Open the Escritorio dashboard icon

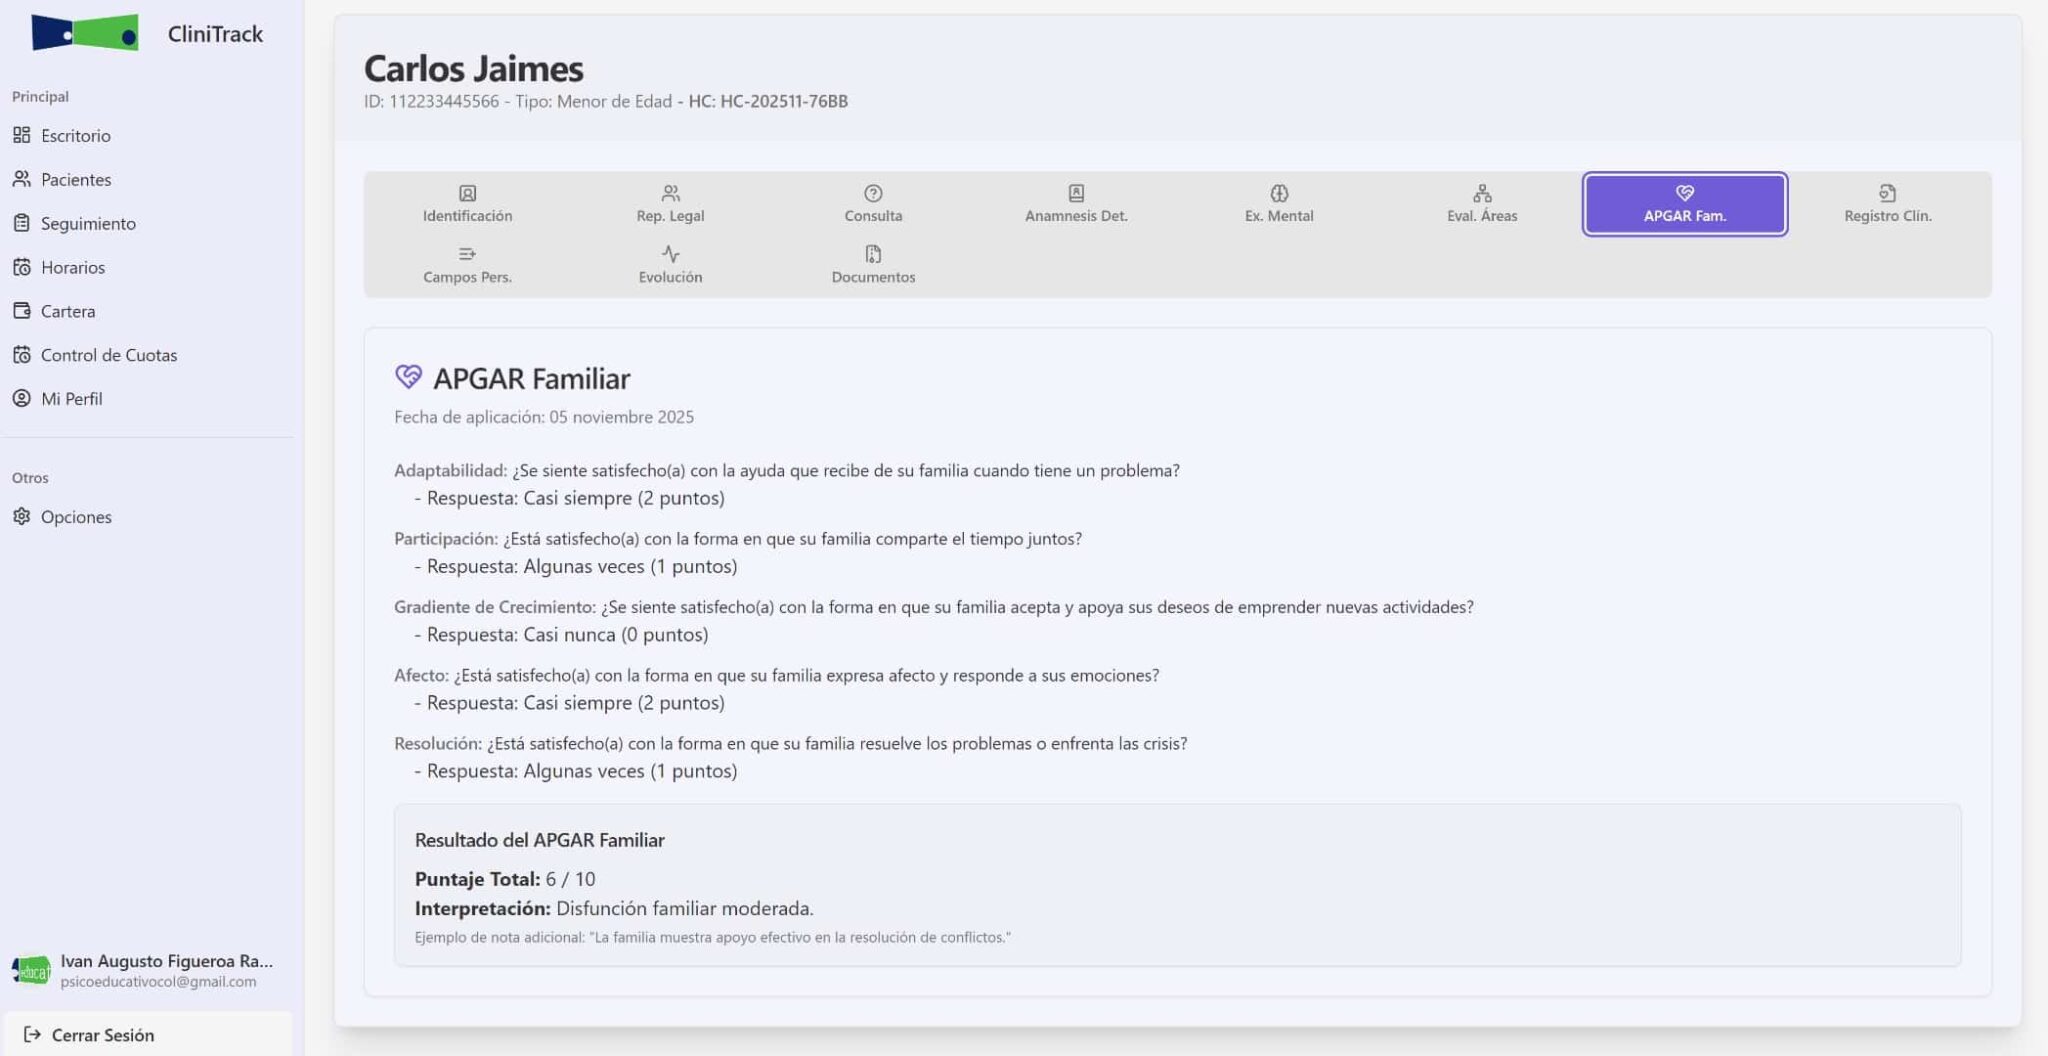(x=22, y=135)
